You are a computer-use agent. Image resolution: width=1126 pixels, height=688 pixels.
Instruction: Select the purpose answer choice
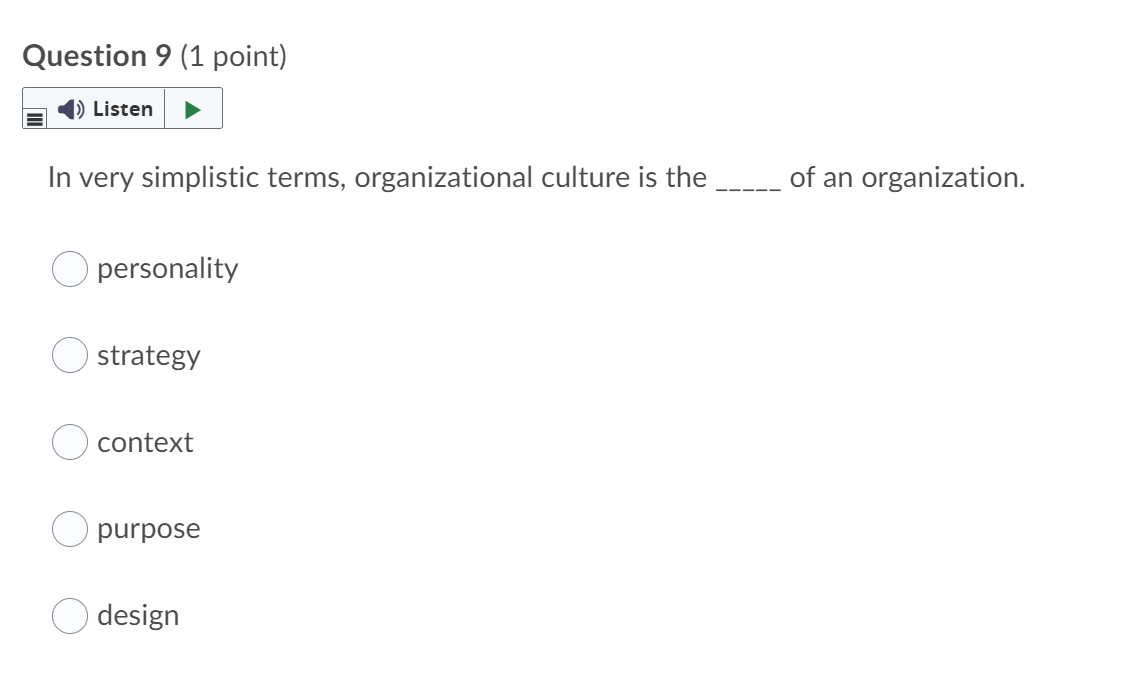pos(68,529)
